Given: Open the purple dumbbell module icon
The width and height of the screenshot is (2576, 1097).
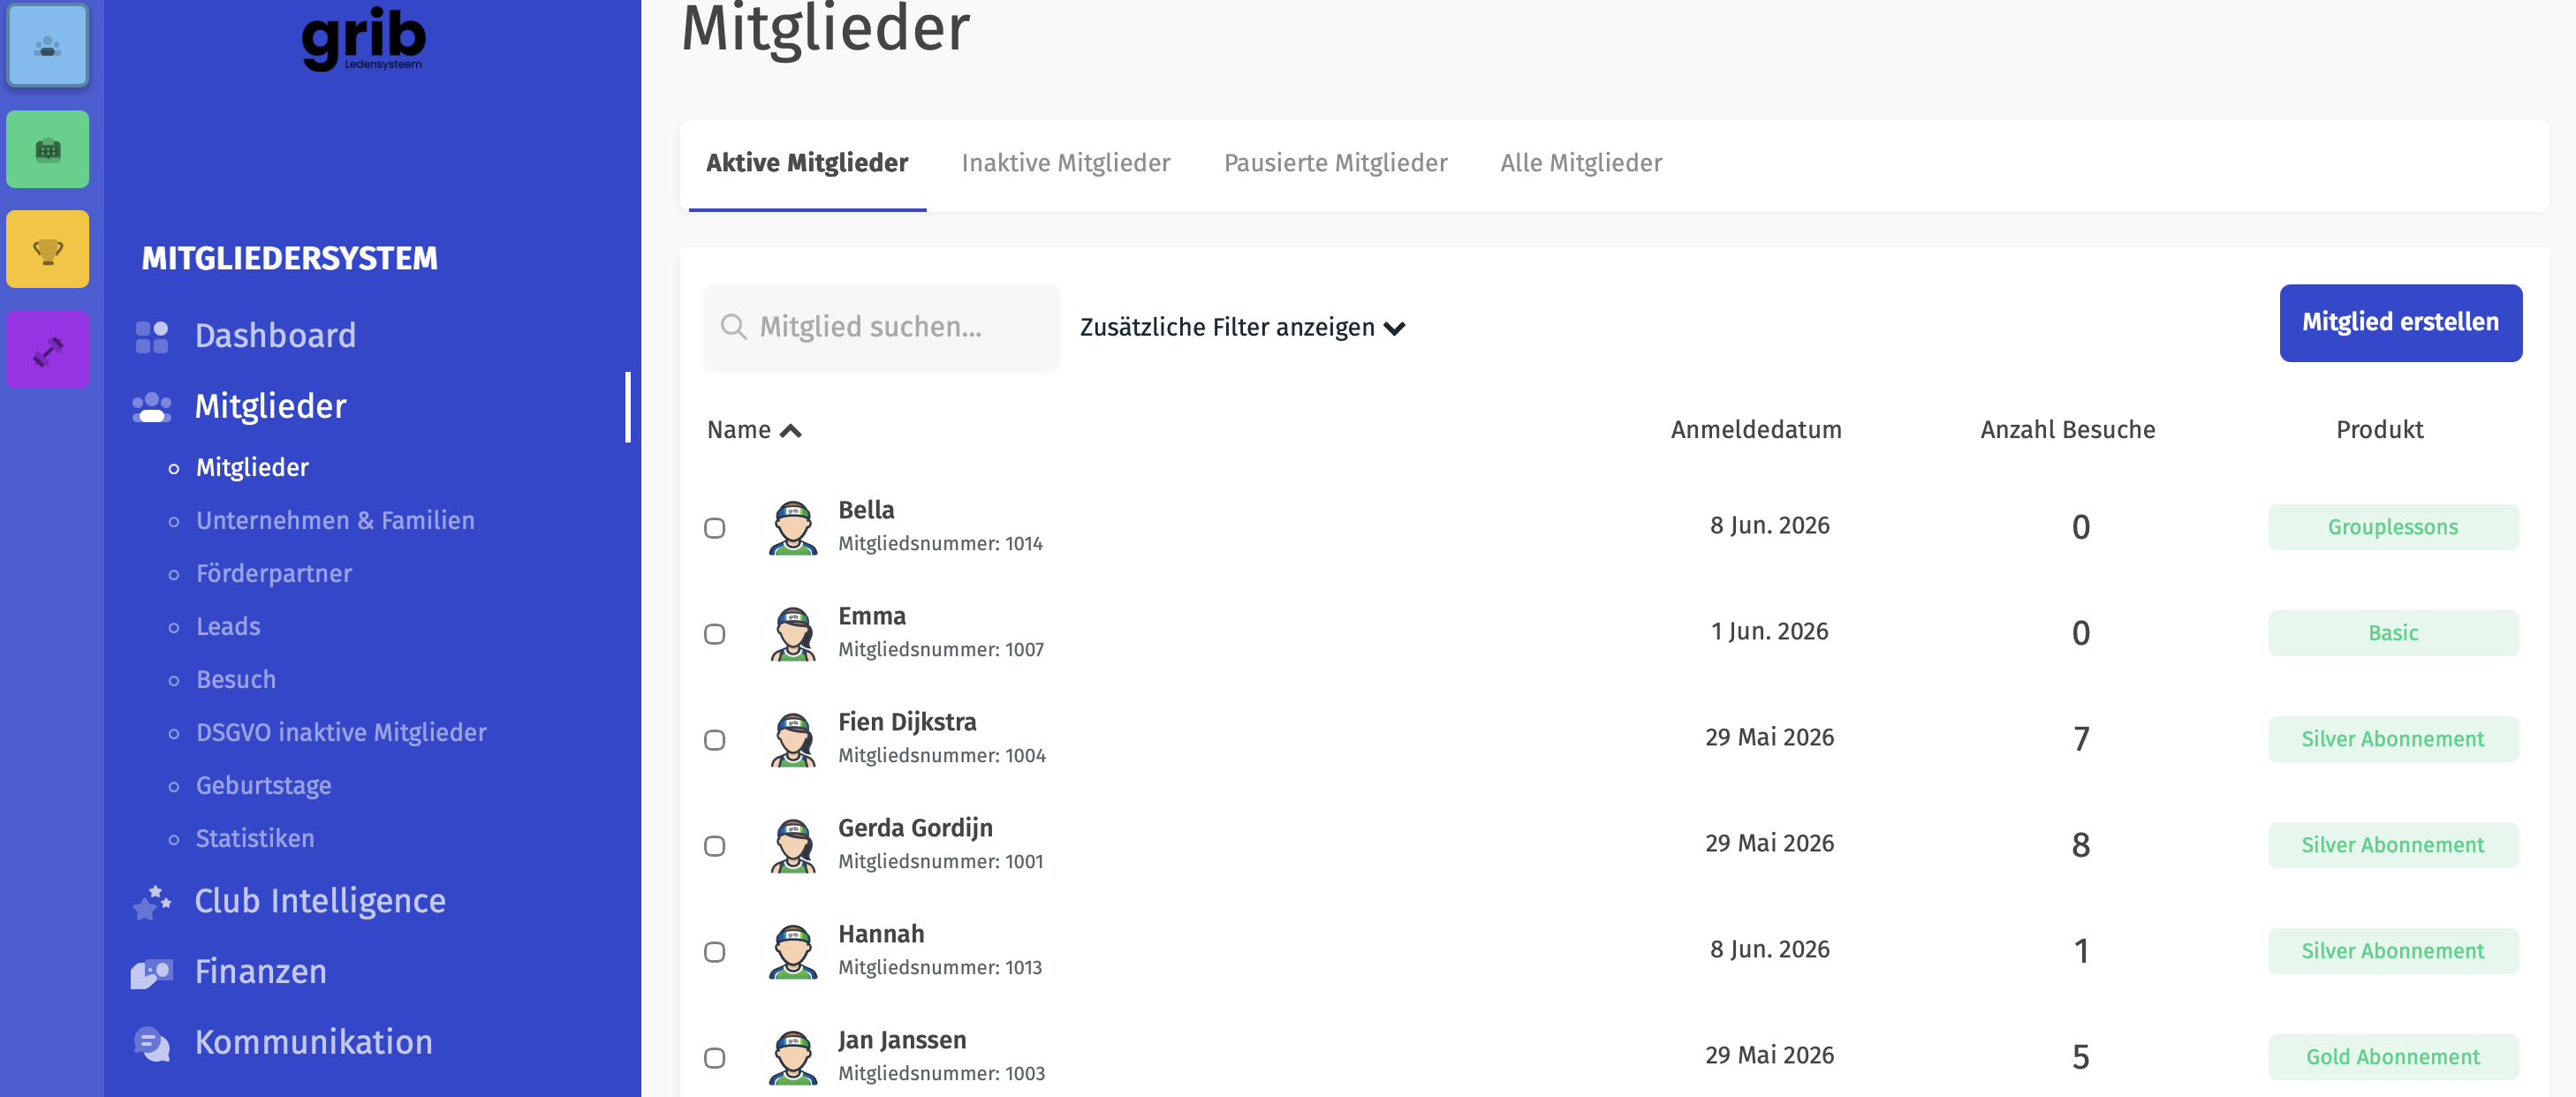Looking at the screenshot, I should point(47,350).
